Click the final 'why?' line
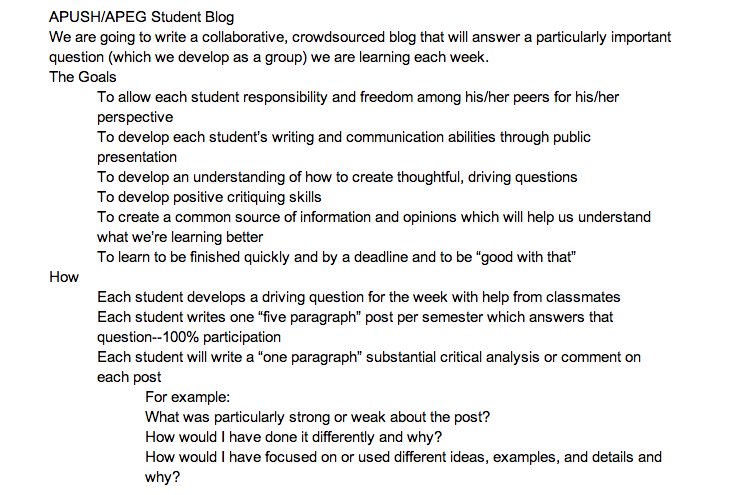The width and height of the screenshot is (742, 495). tap(163, 477)
